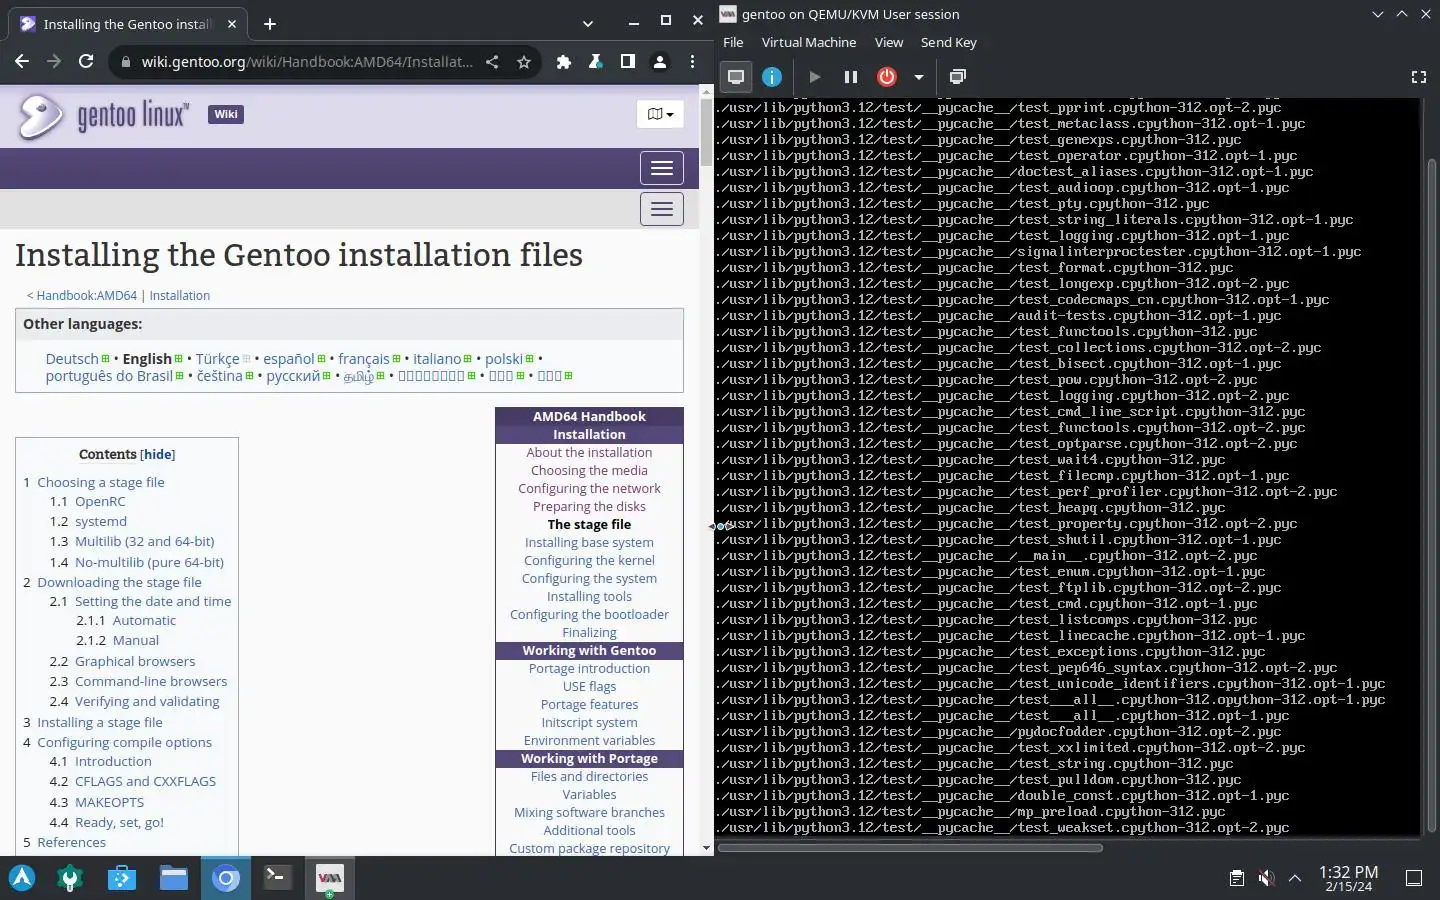
Task: Open the terminal from the taskbar
Action: [277, 878]
